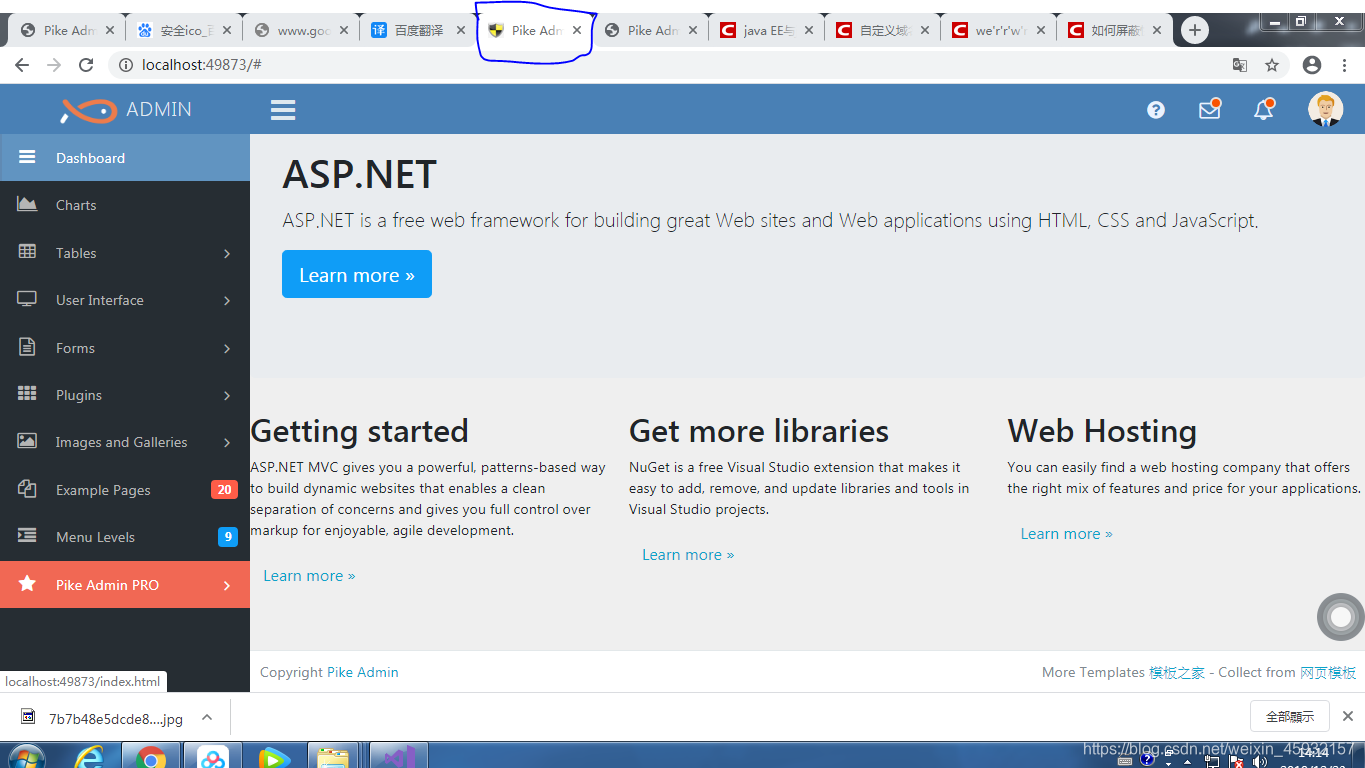The height and width of the screenshot is (768, 1365).
Task: Click the Pike Admin fish logo
Action: 88,110
